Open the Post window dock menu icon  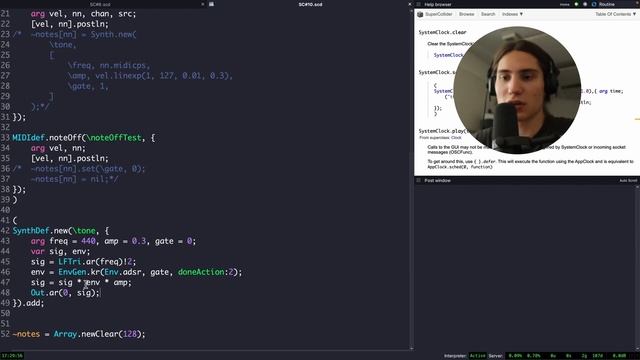click(418, 180)
